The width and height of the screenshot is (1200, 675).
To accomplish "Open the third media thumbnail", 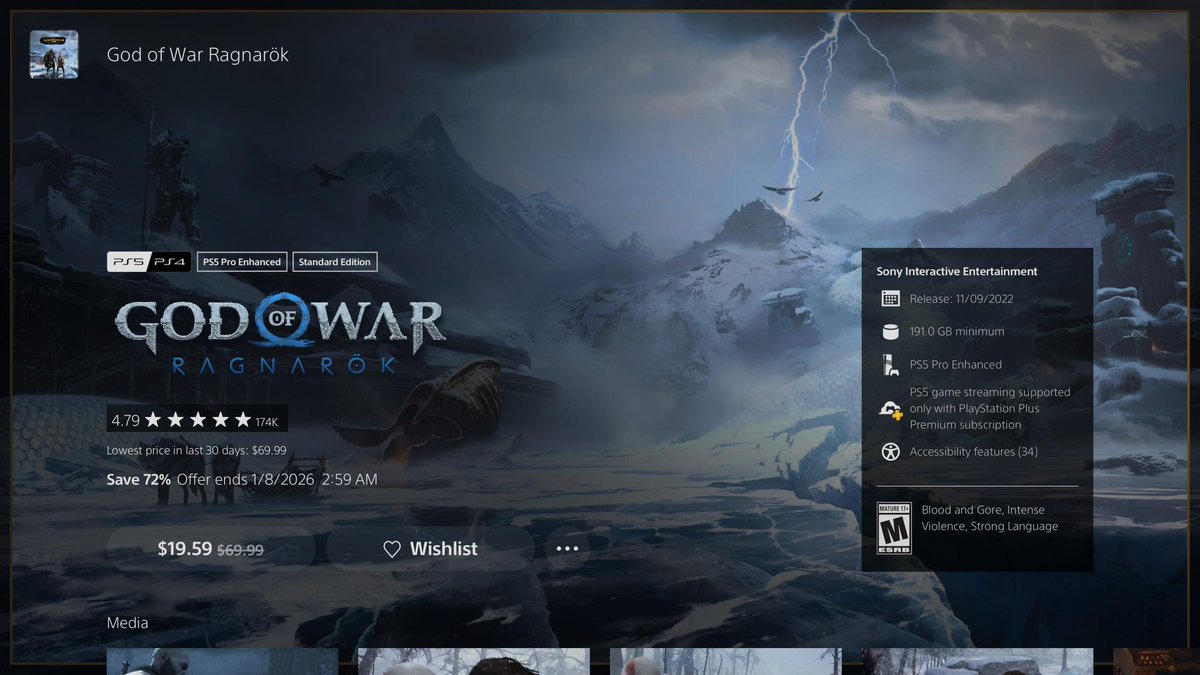I will (x=726, y=662).
